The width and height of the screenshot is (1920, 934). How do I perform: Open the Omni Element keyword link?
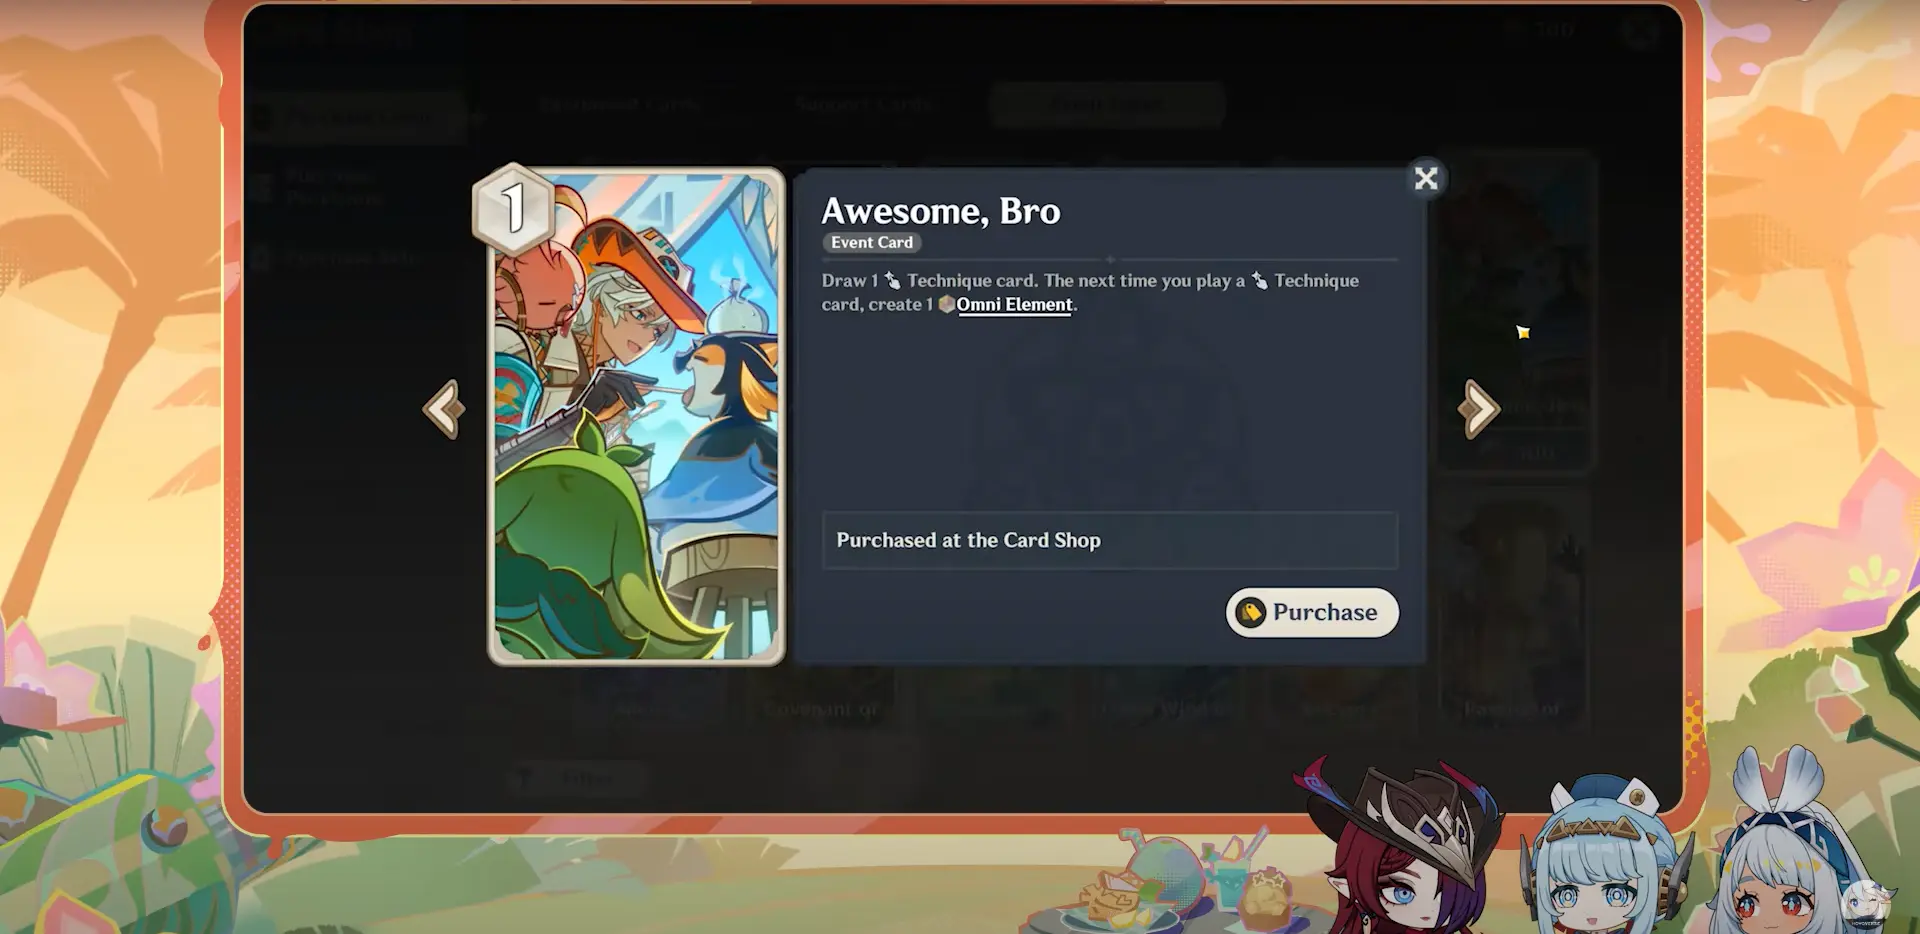[x=1014, y=304]
